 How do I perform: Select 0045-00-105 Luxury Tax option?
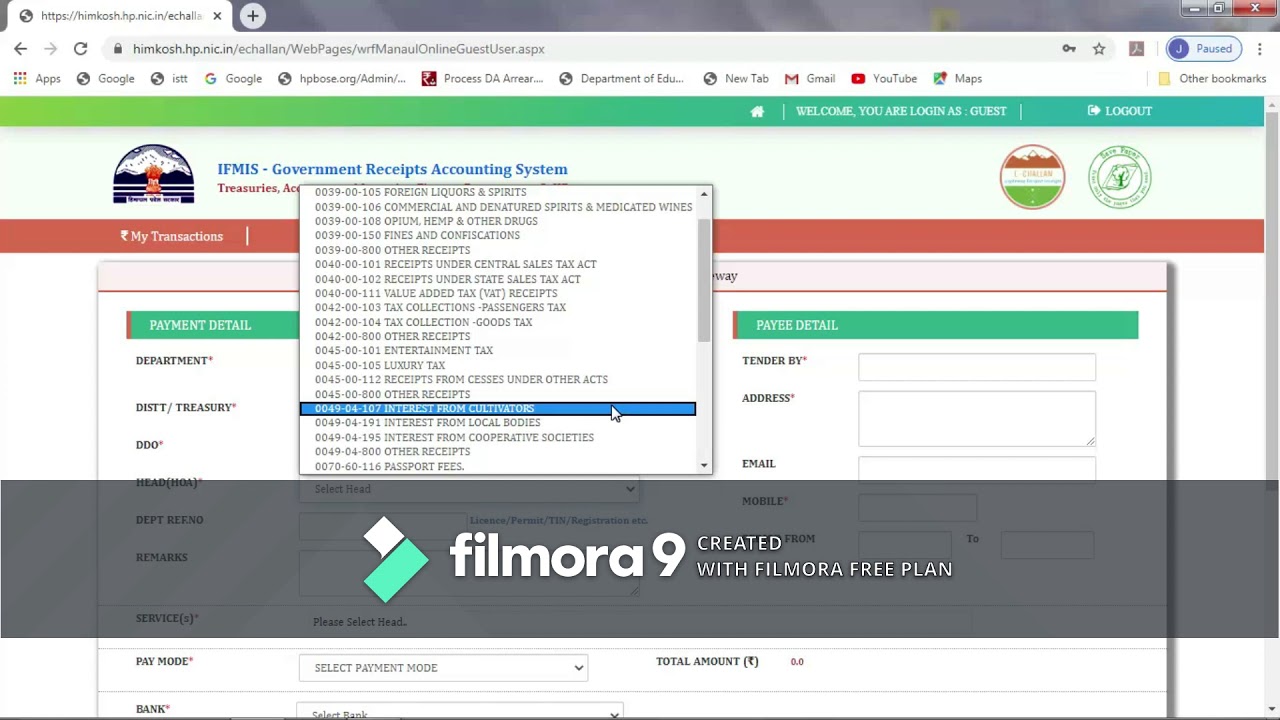coord(498,365)
